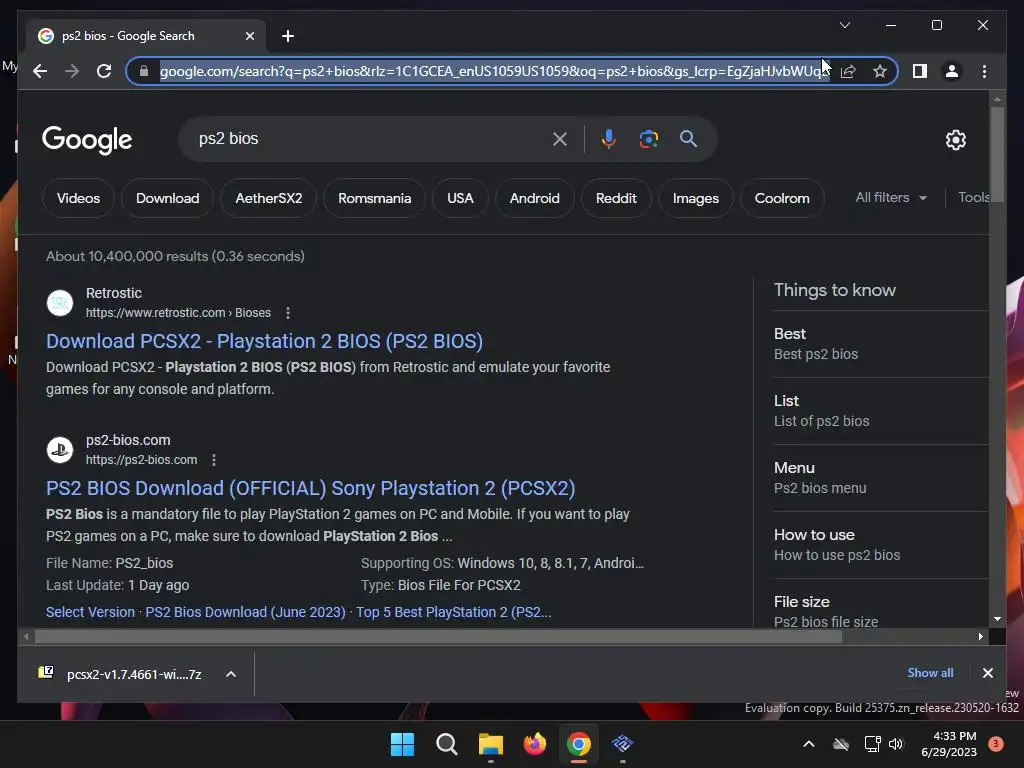The height and width of the screenshot is (768, 1024).
Task: Apply the USA filter chip
Action: click(x=460, y=198)
